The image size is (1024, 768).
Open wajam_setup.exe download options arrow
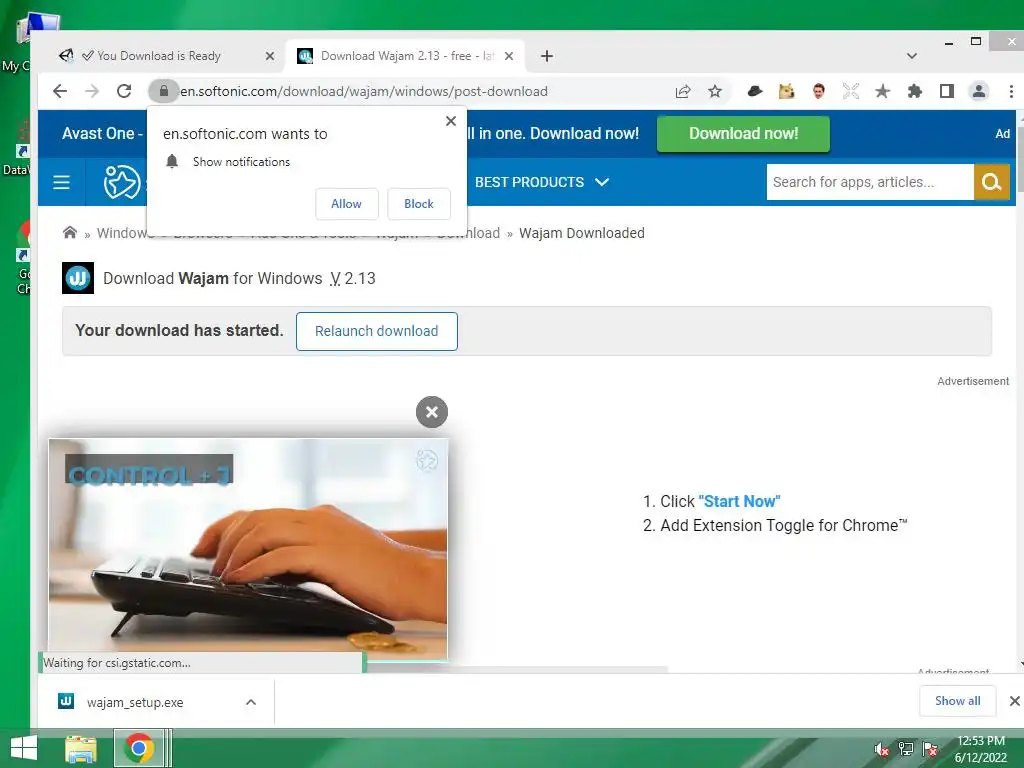(251, 702)
